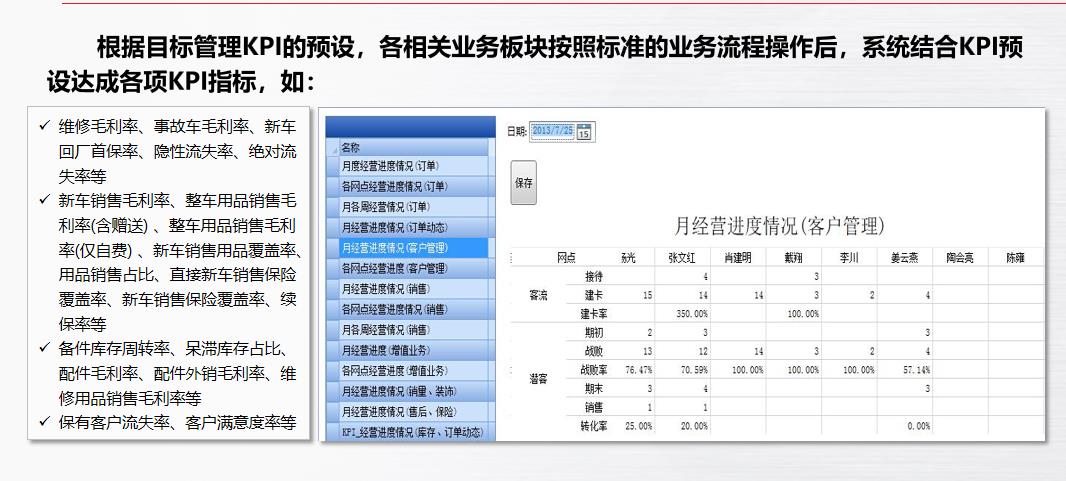Click the 张文红 column header in table
This screenshot has width=1066, height=481.
pos(687,257)
